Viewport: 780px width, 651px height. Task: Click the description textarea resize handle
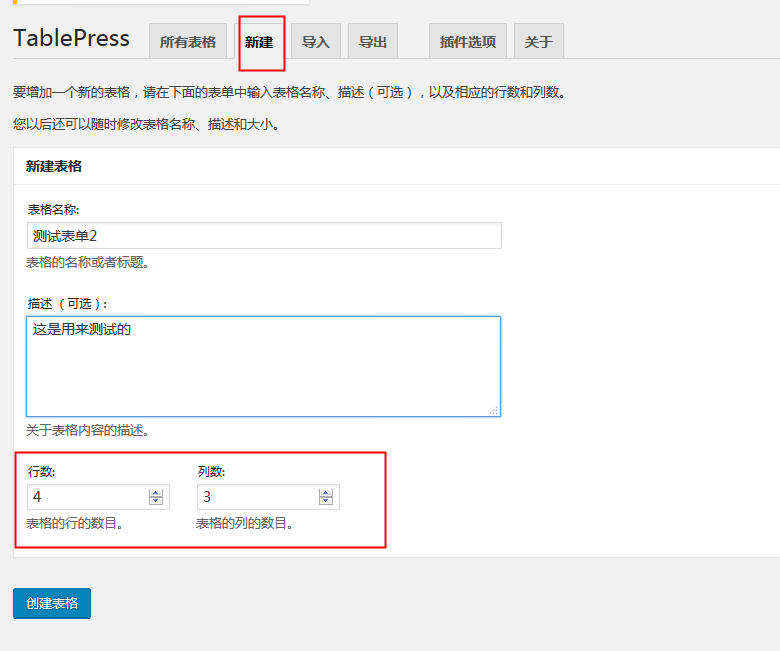click(x=494, y=410)
